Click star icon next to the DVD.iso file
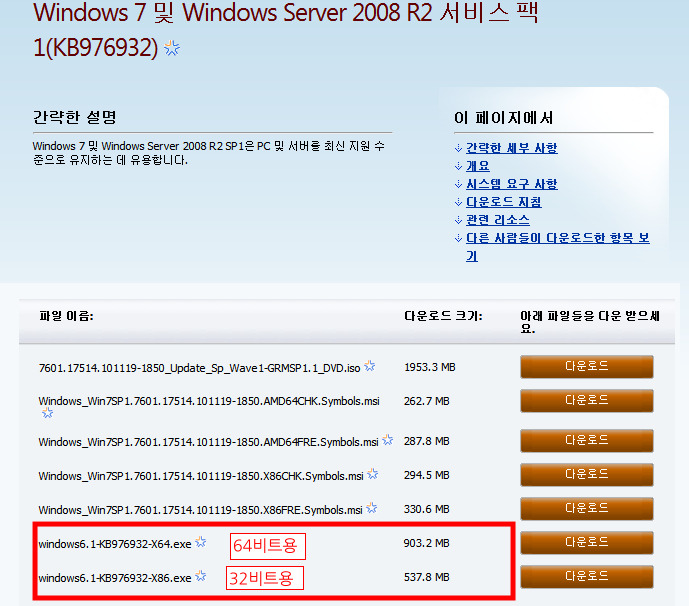The height and width of the screenshot is (606, 689). tap(370, 366)
